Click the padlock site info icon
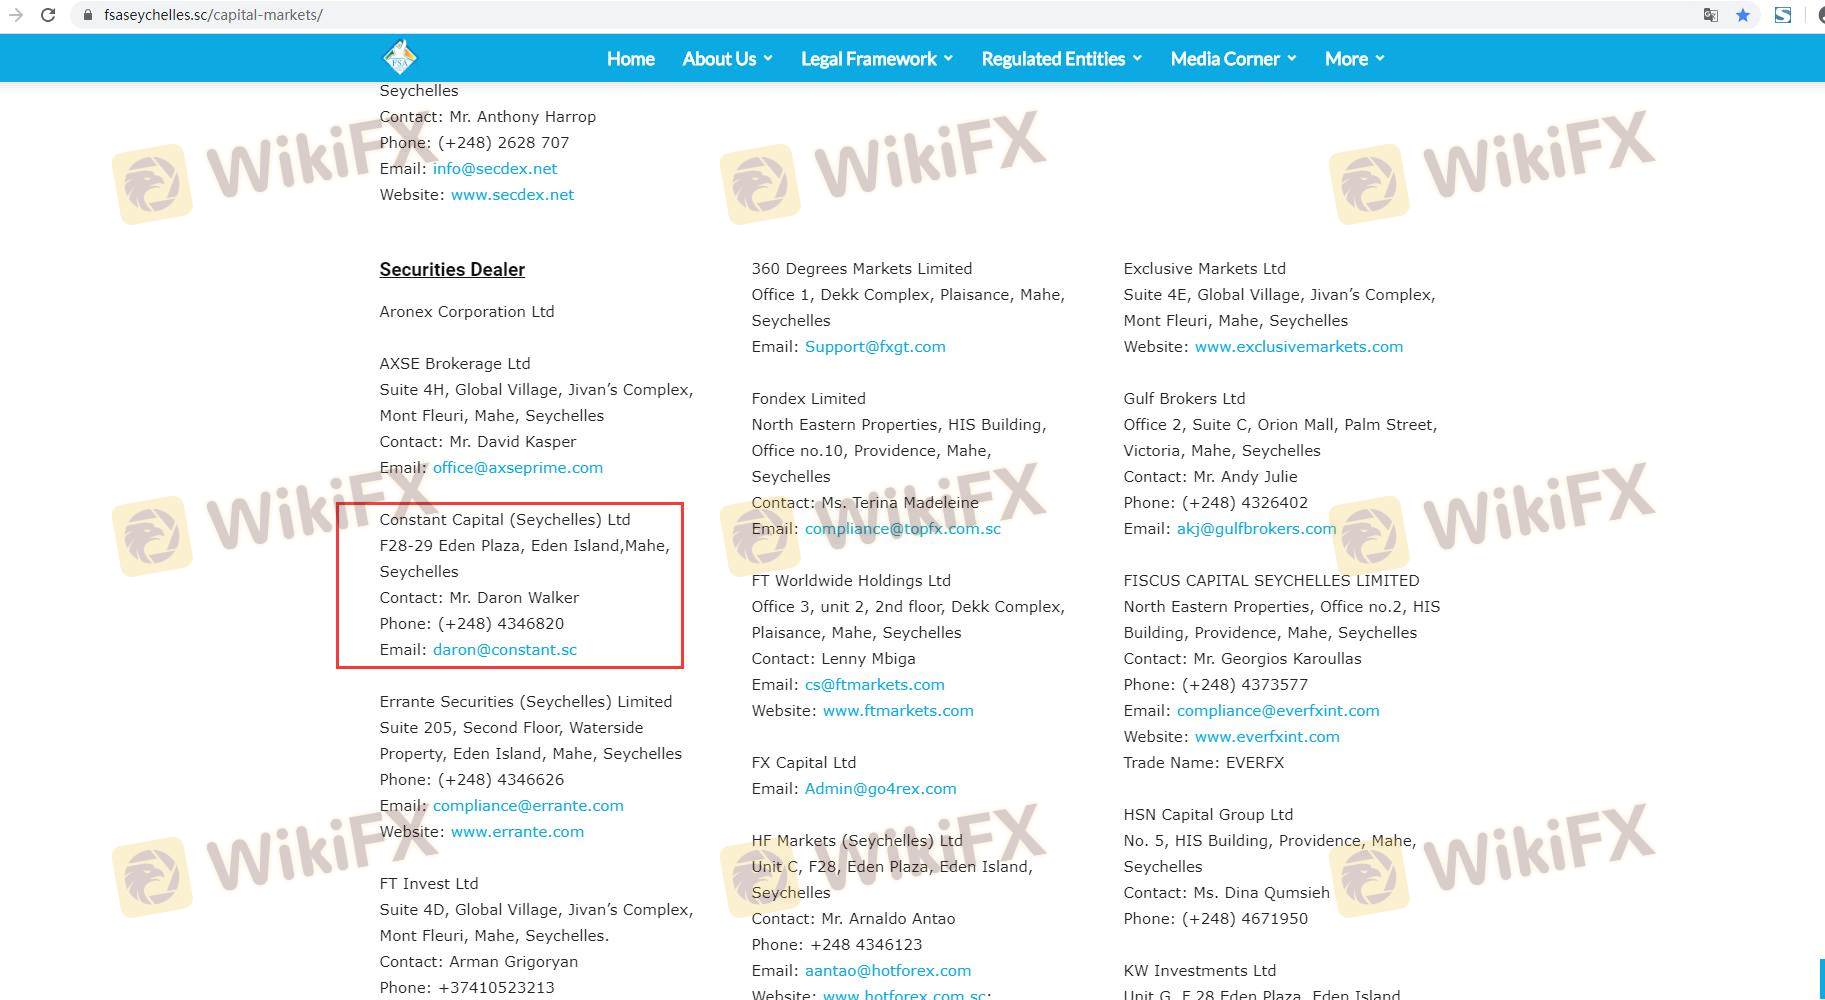This screenshot has height=1000, width=1825. [88, 15]
